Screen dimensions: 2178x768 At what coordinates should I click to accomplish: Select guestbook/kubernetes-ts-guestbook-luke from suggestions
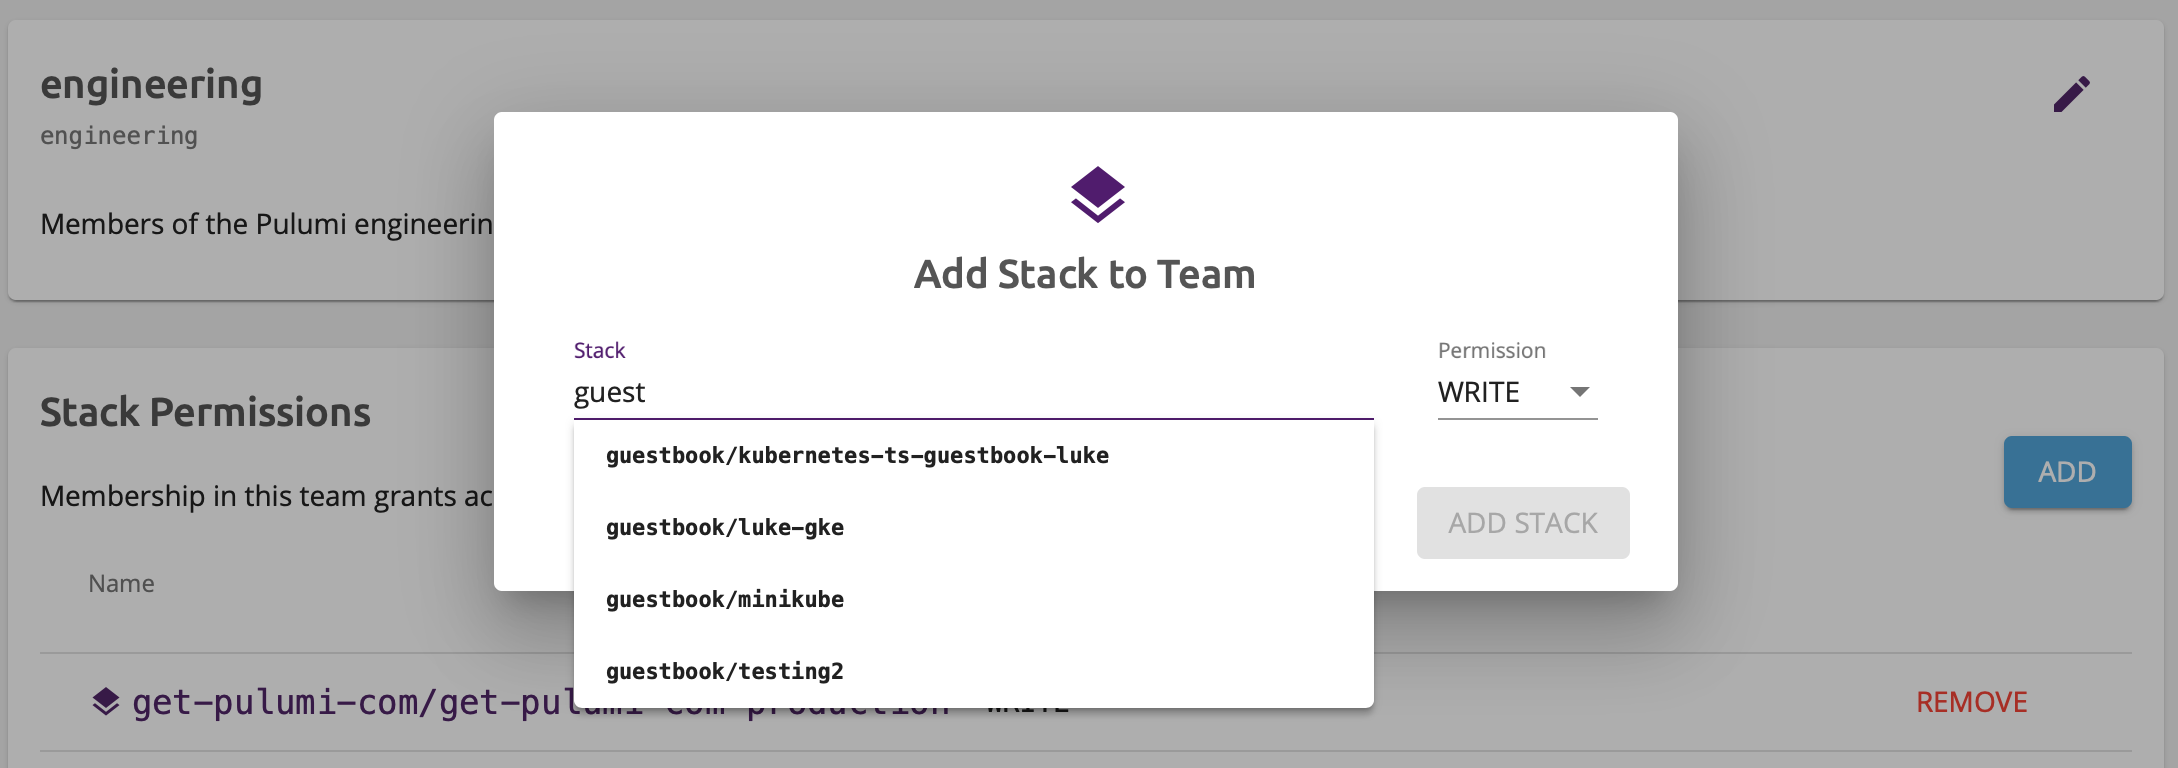858,455
